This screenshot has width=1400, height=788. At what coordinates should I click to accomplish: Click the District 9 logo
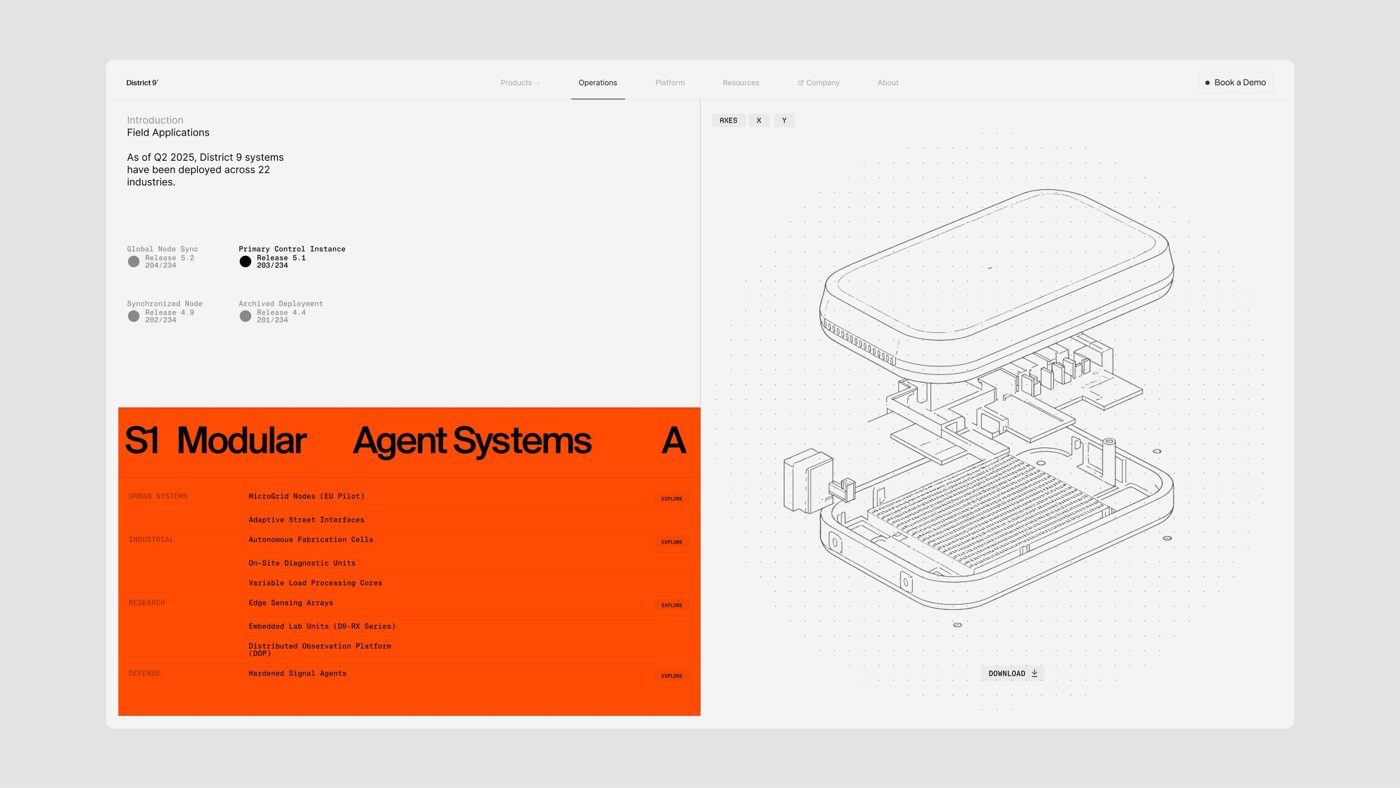[x=142, y=83]
